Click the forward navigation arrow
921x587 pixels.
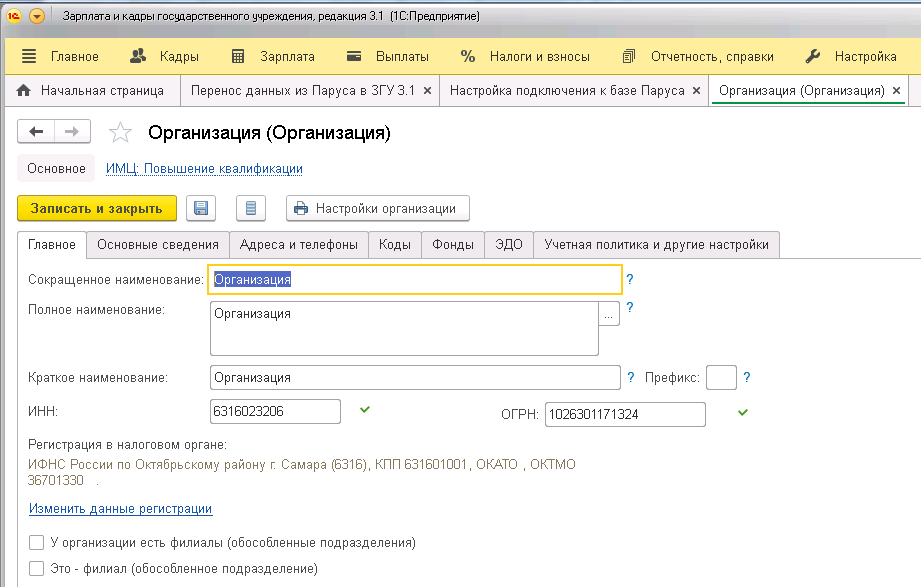point(72,132)
